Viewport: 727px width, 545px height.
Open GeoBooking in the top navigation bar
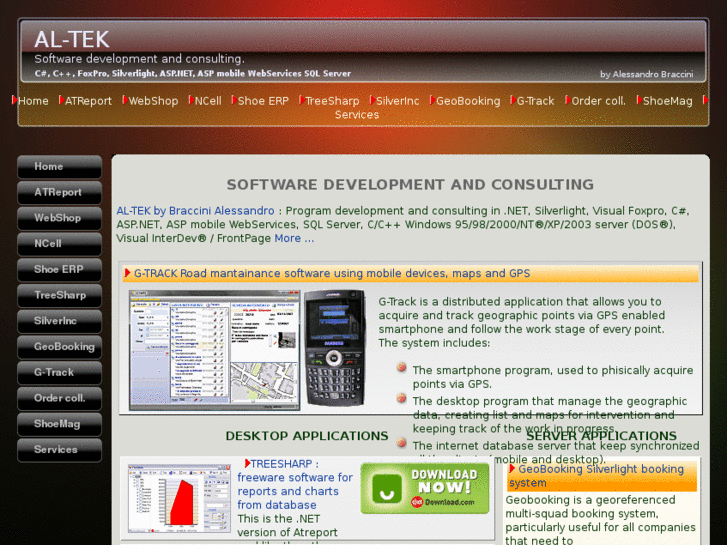coord(468,101)
